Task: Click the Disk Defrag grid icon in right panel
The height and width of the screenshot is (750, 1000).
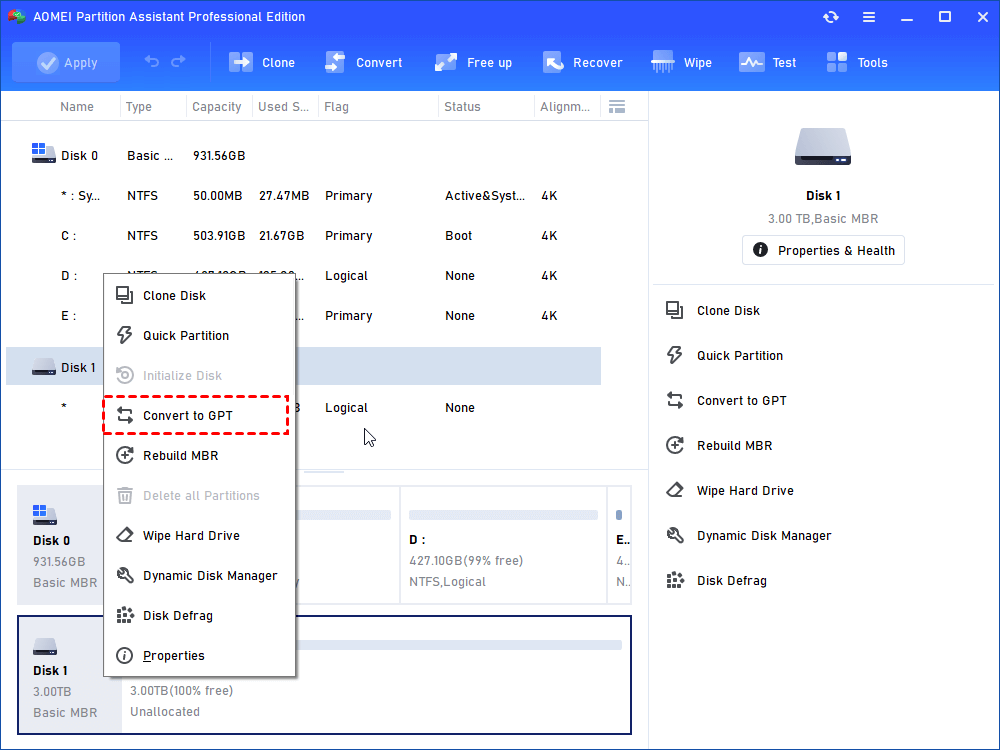Action: [675, 580]
